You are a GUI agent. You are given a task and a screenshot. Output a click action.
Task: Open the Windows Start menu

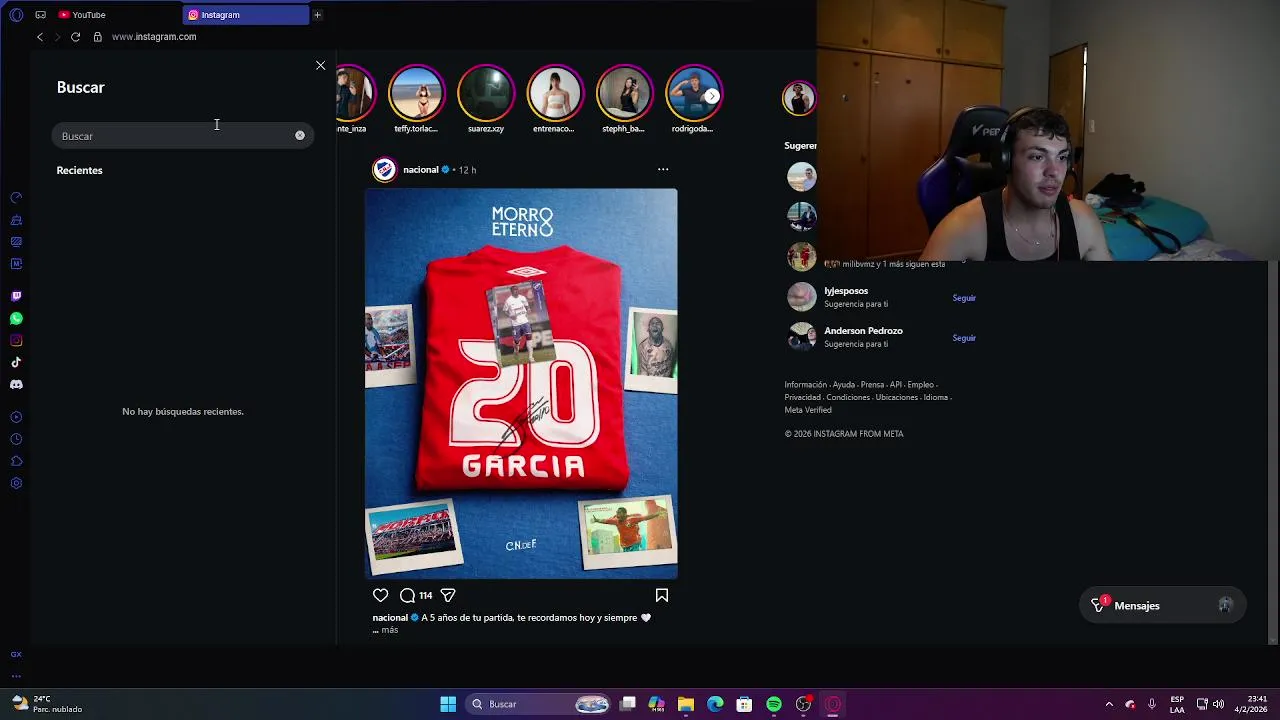pos(448,704)
